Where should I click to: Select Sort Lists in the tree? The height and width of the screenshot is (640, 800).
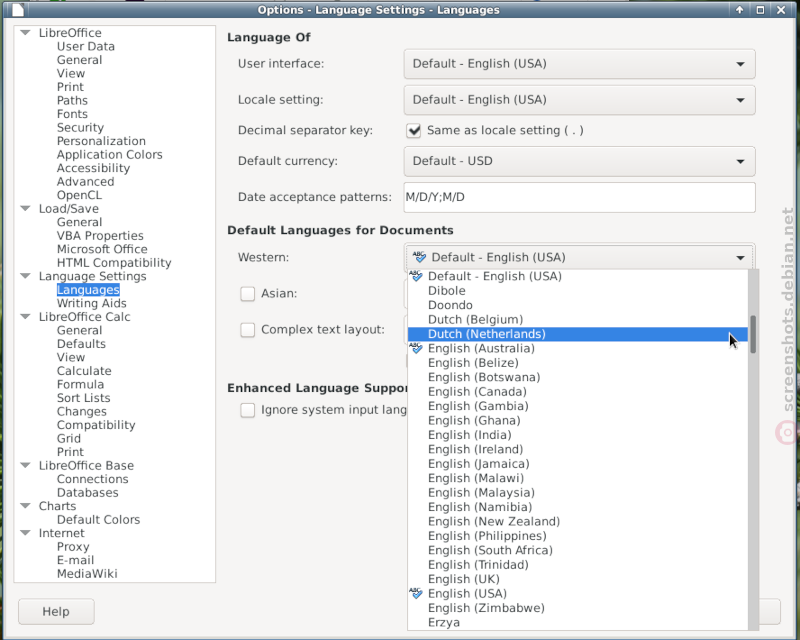coord(83,398)
